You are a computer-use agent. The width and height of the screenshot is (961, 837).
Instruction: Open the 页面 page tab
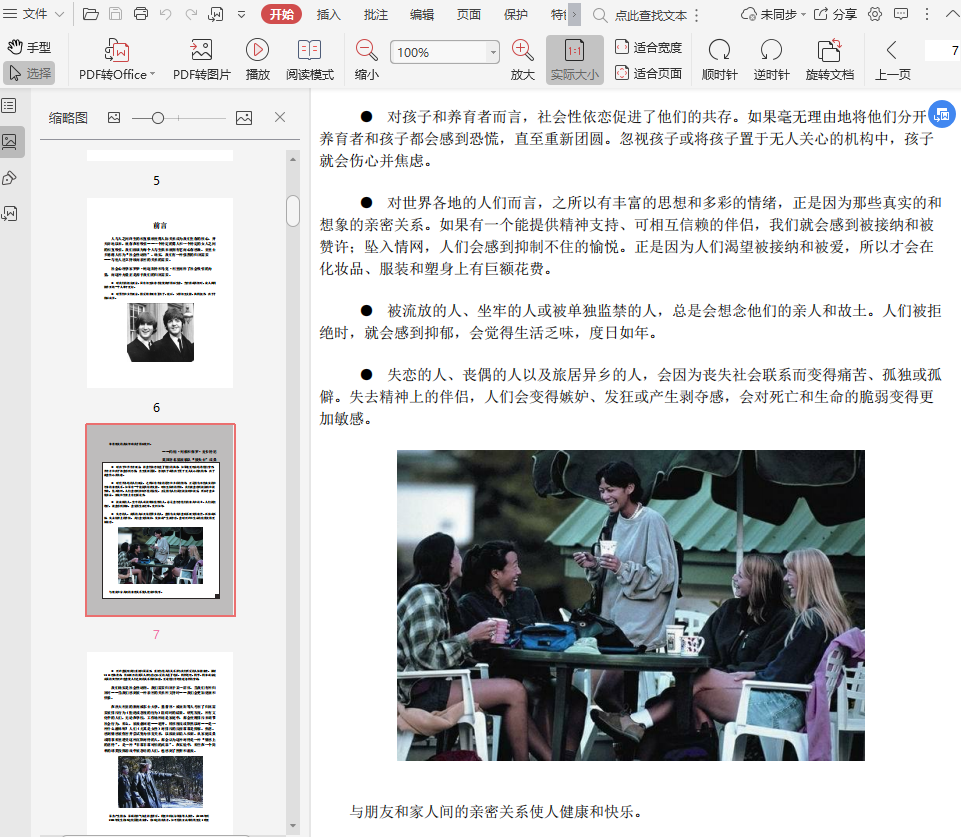(468, 14)
